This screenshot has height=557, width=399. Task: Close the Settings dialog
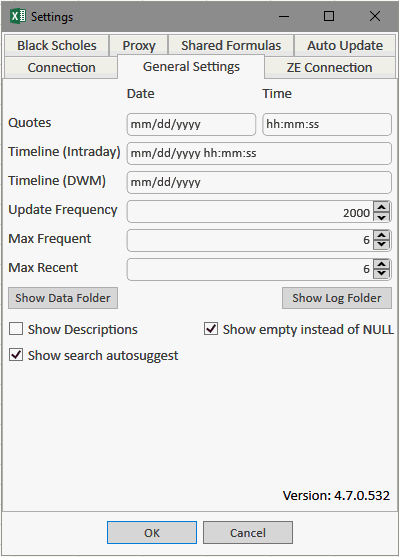pos(375,16)
